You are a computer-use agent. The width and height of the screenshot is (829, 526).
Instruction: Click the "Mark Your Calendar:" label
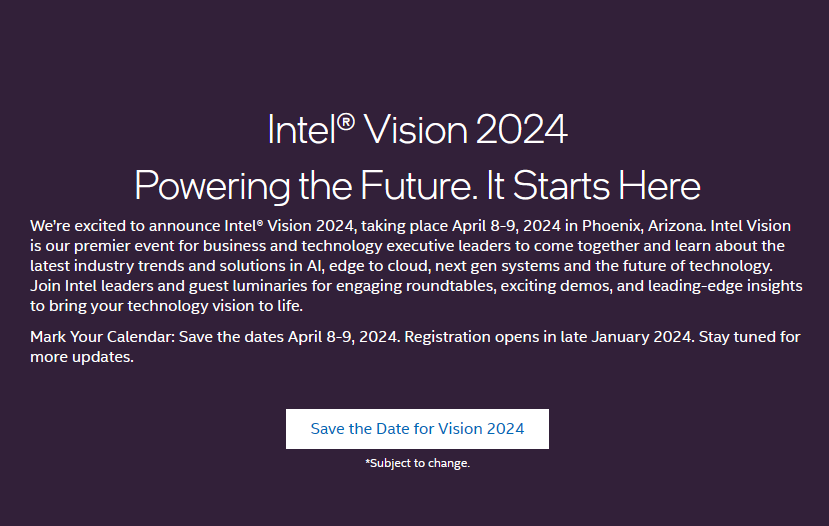click(101, 337)
